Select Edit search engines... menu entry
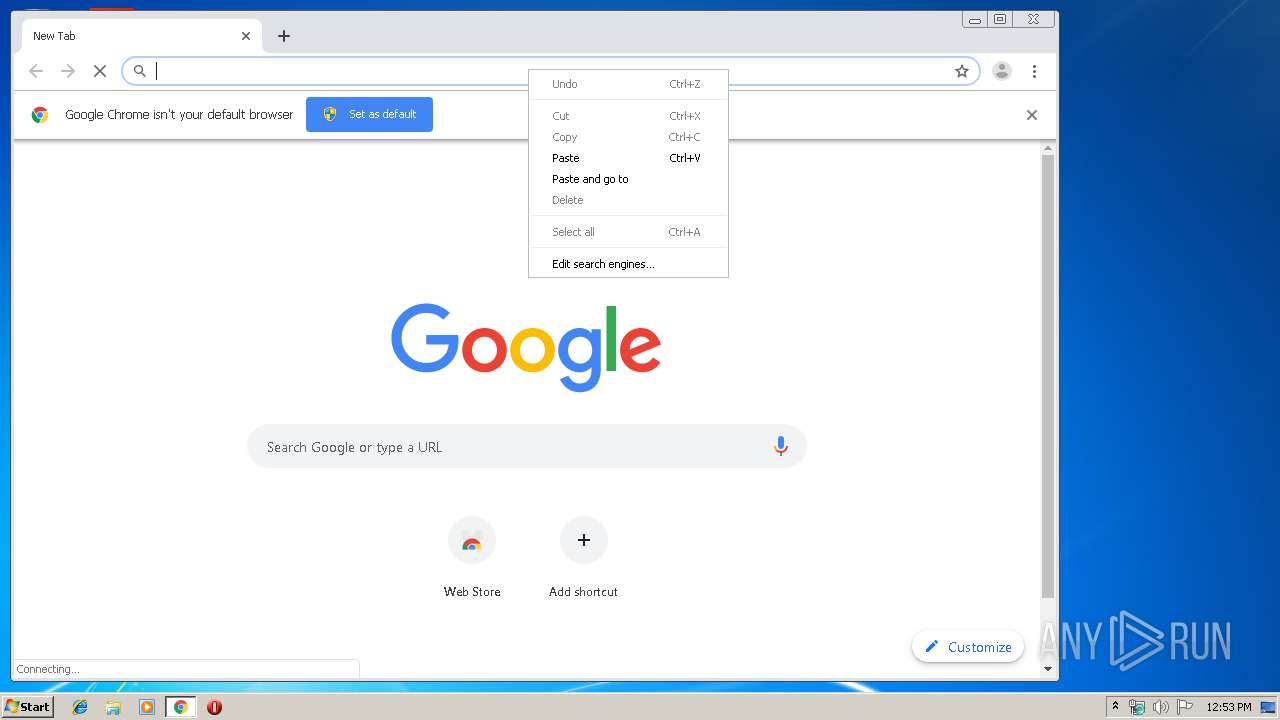The width and height of the screenshot is (1280, 720). click(628, 264)
